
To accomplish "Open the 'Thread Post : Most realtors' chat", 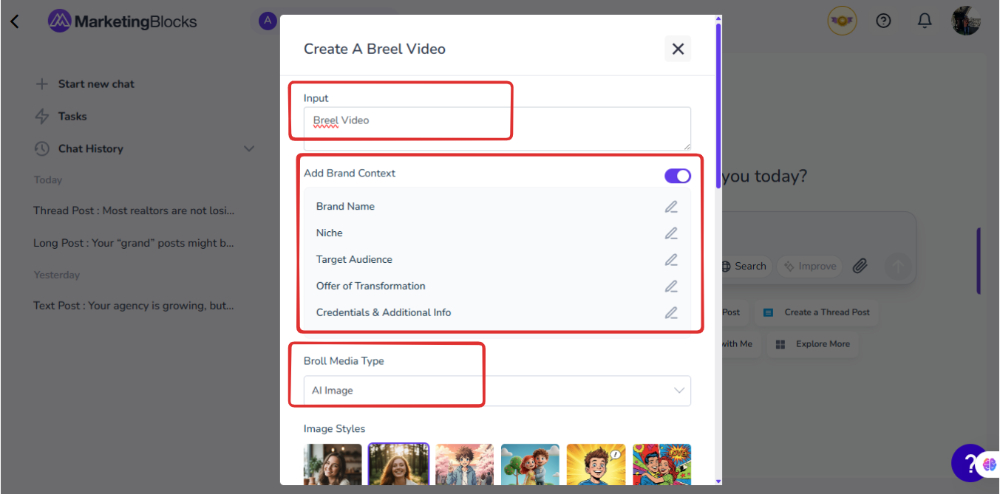I will point(133,211).
